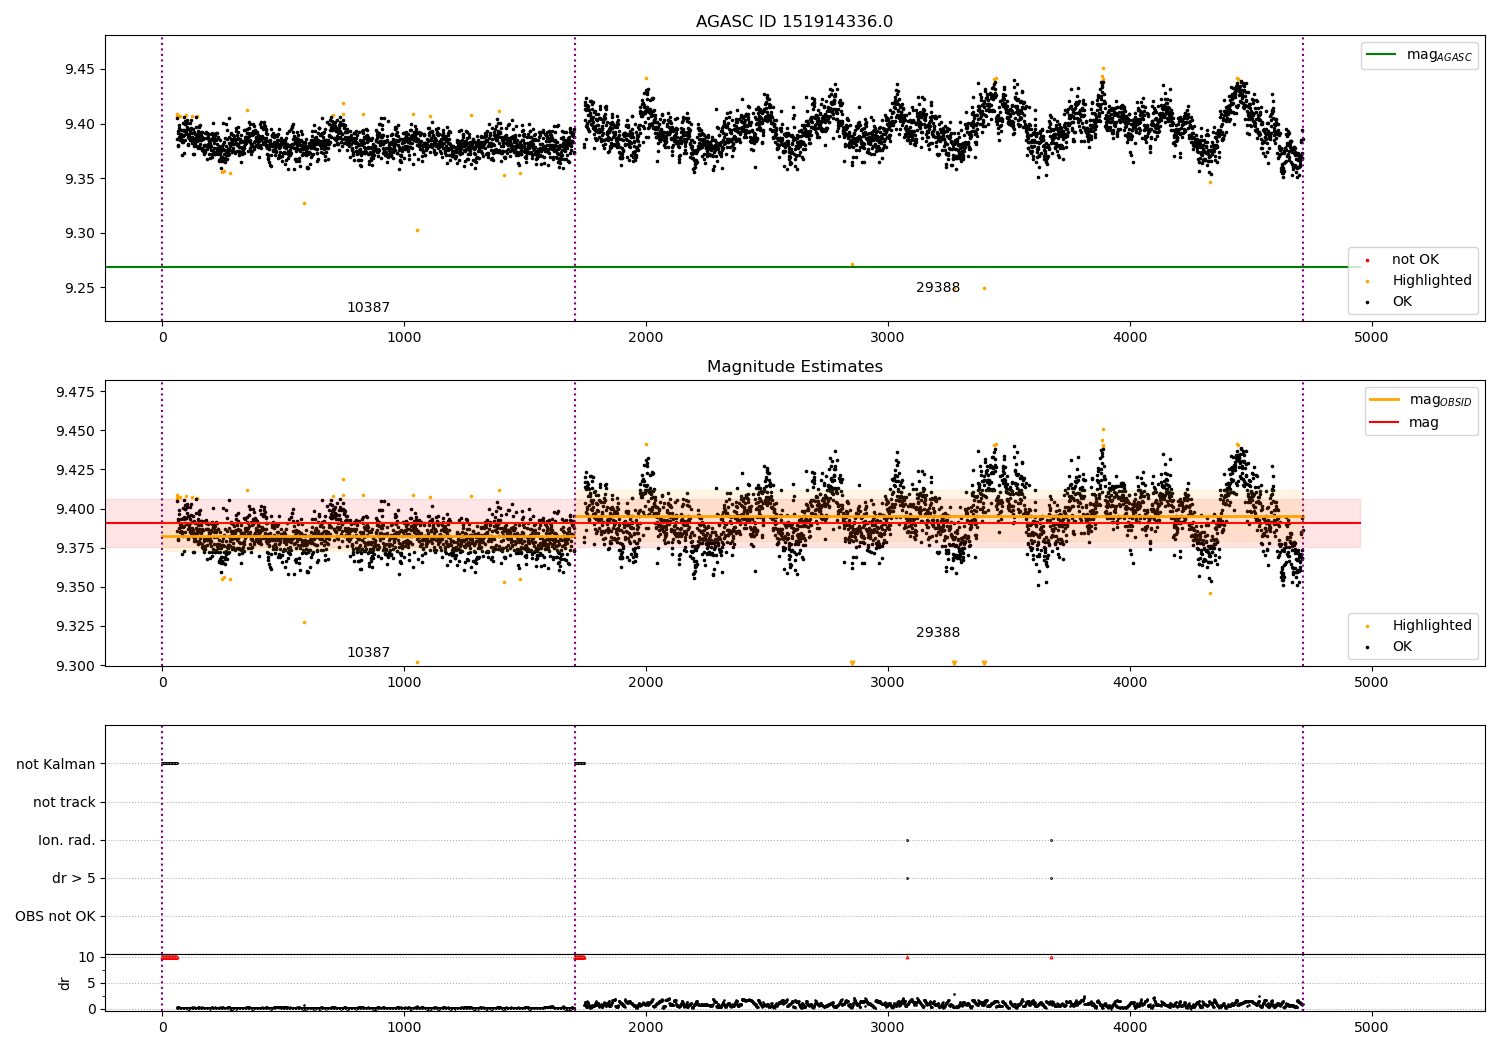Click the 'dr > 5' row label

coord(74,878)
